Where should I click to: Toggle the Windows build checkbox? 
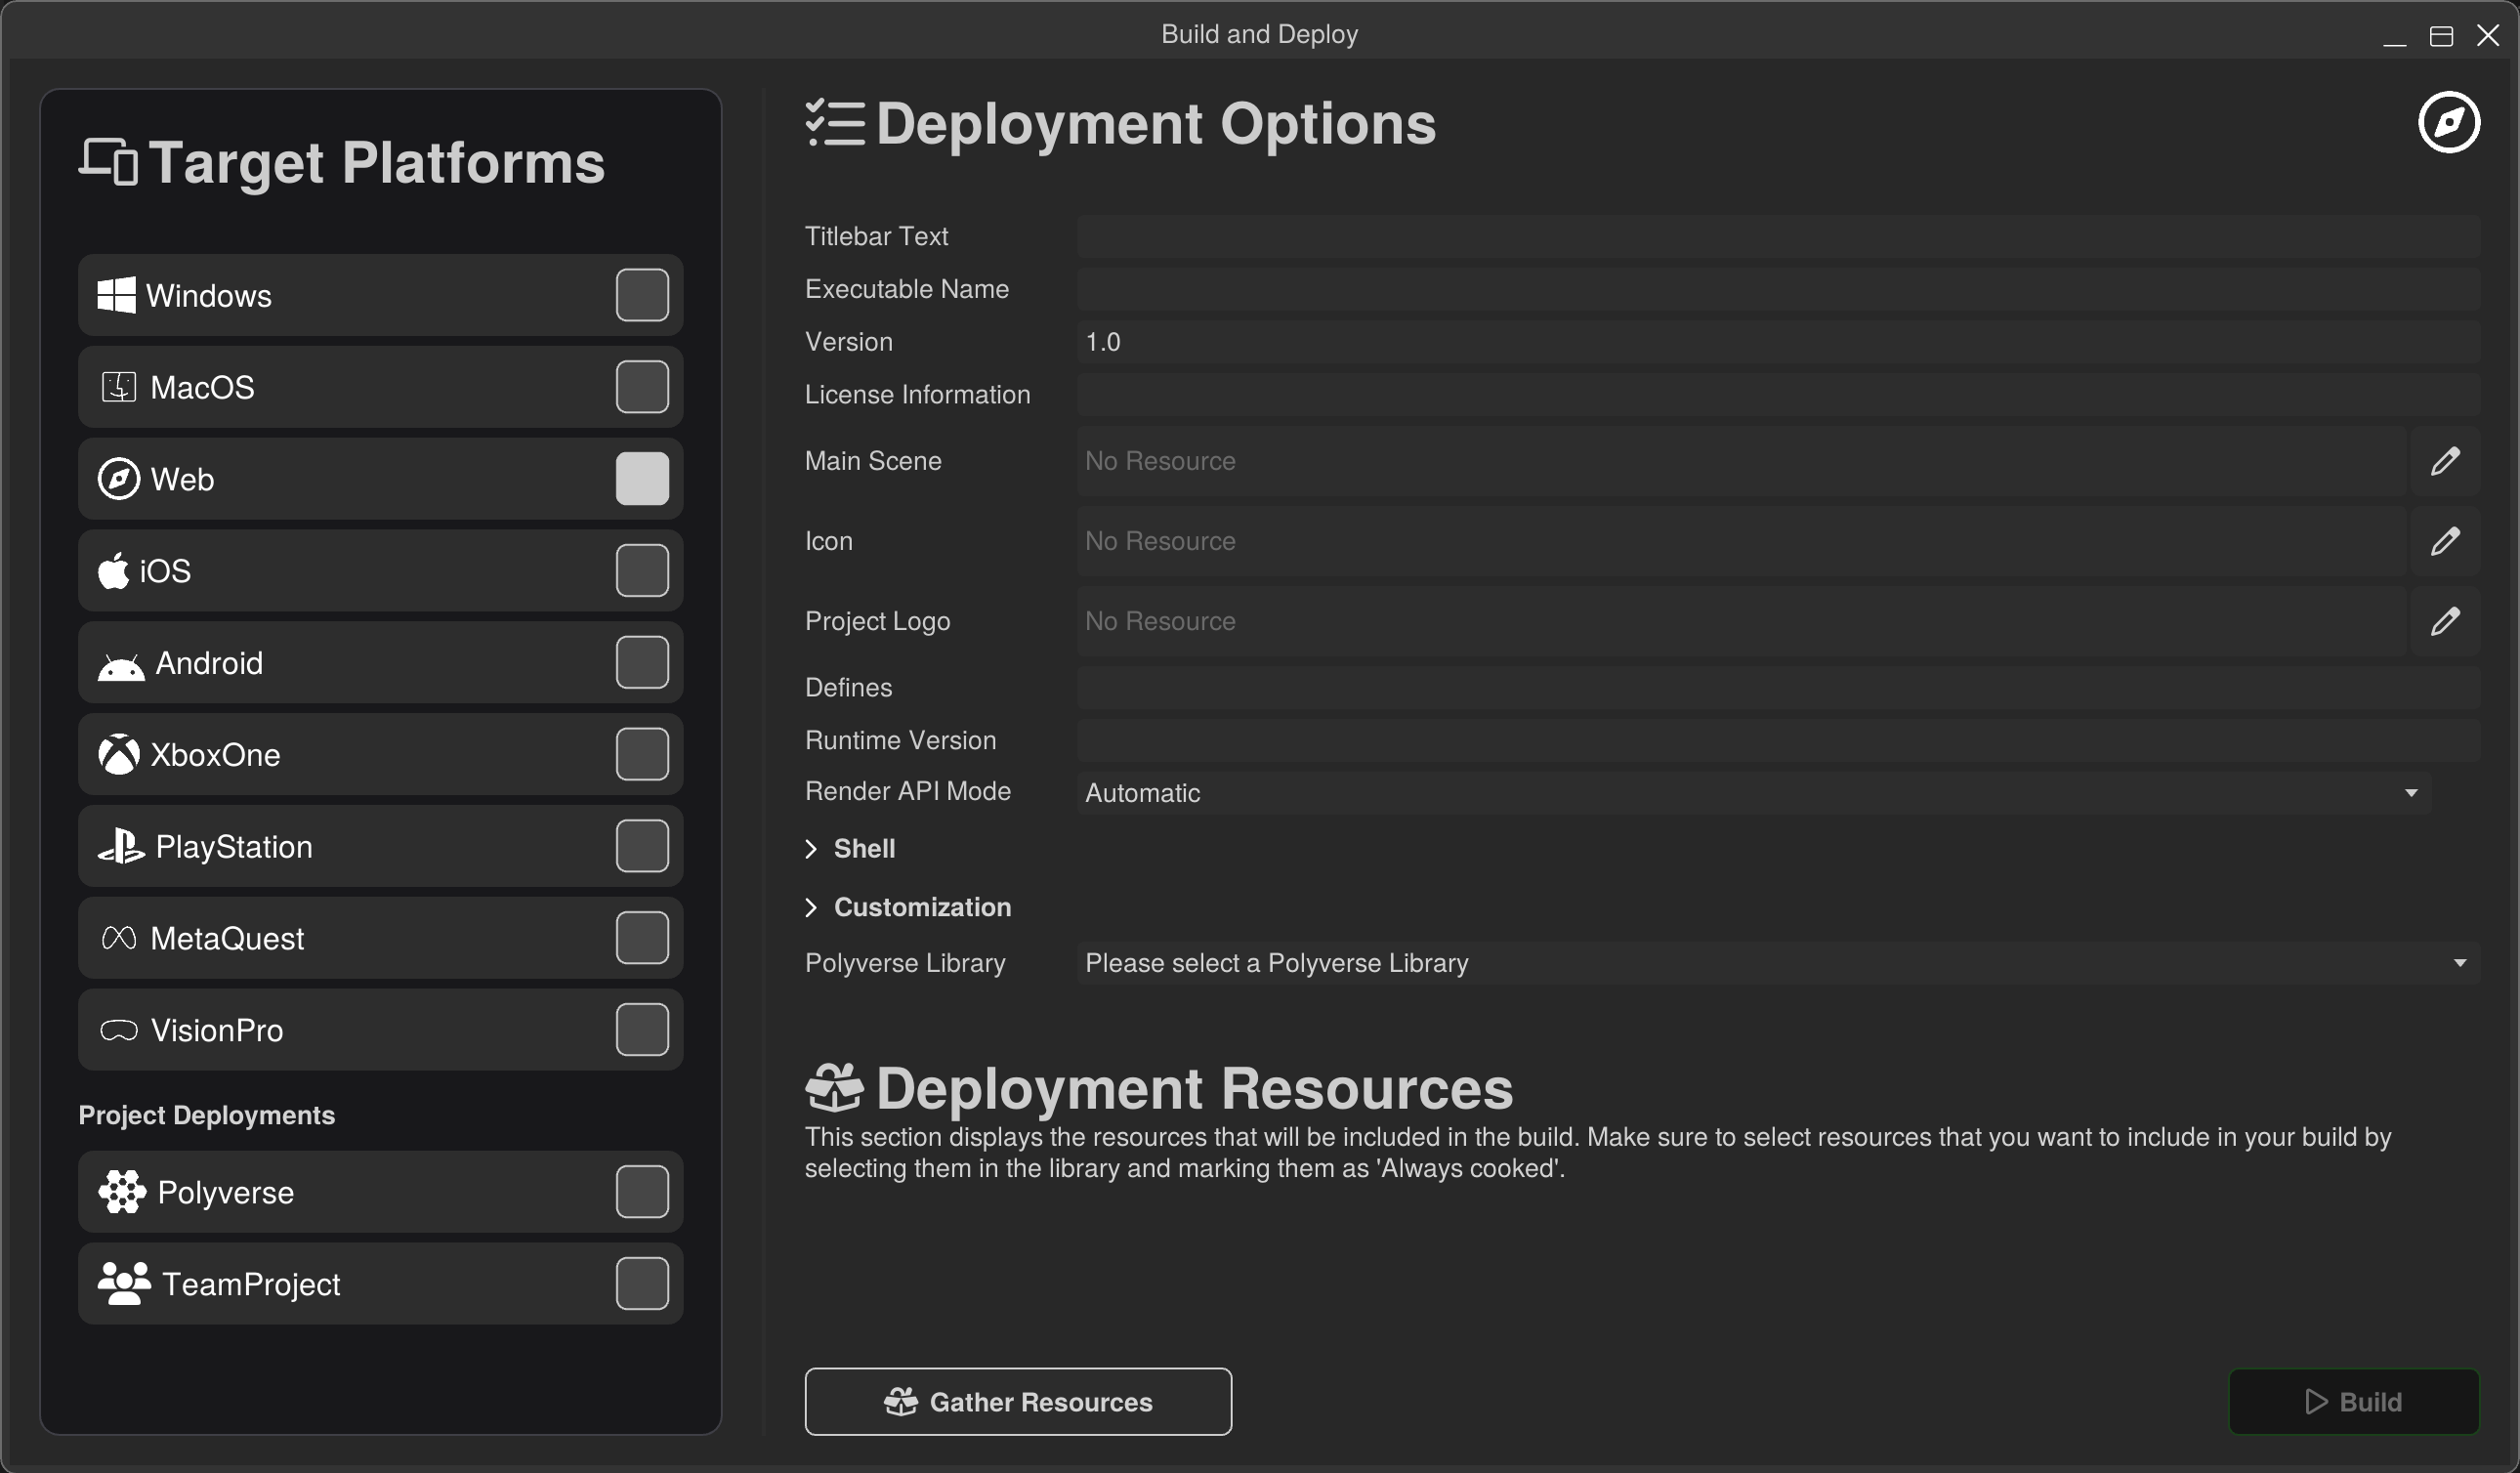(641, 294)
